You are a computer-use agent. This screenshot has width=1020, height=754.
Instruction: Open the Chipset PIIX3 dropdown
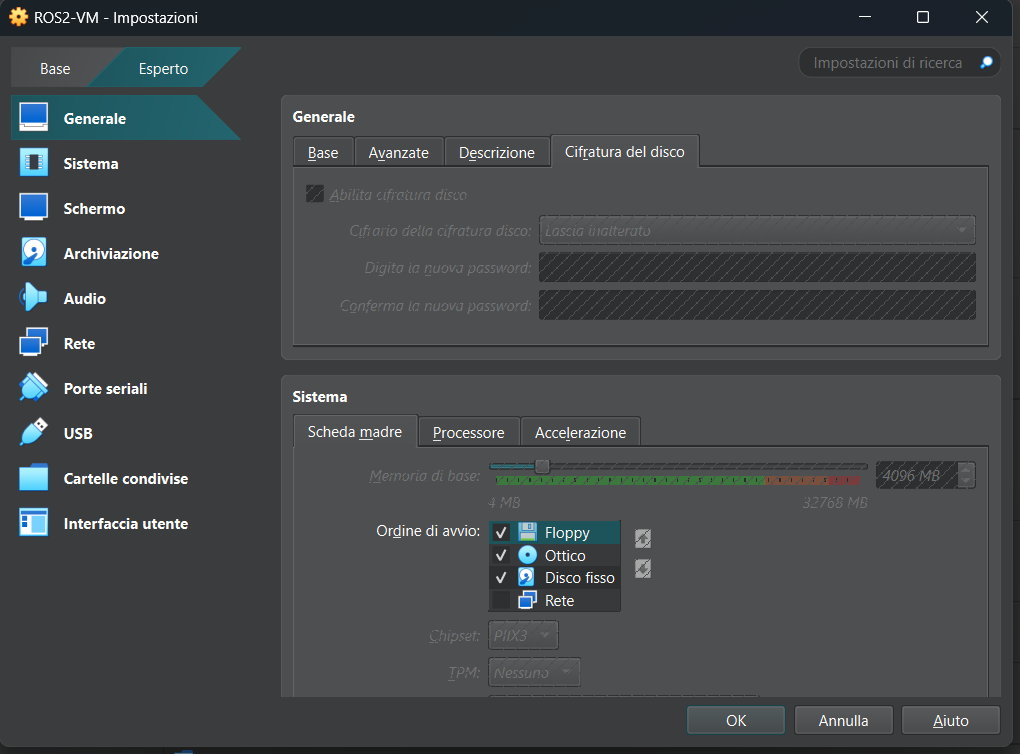[x=524, y=635]
